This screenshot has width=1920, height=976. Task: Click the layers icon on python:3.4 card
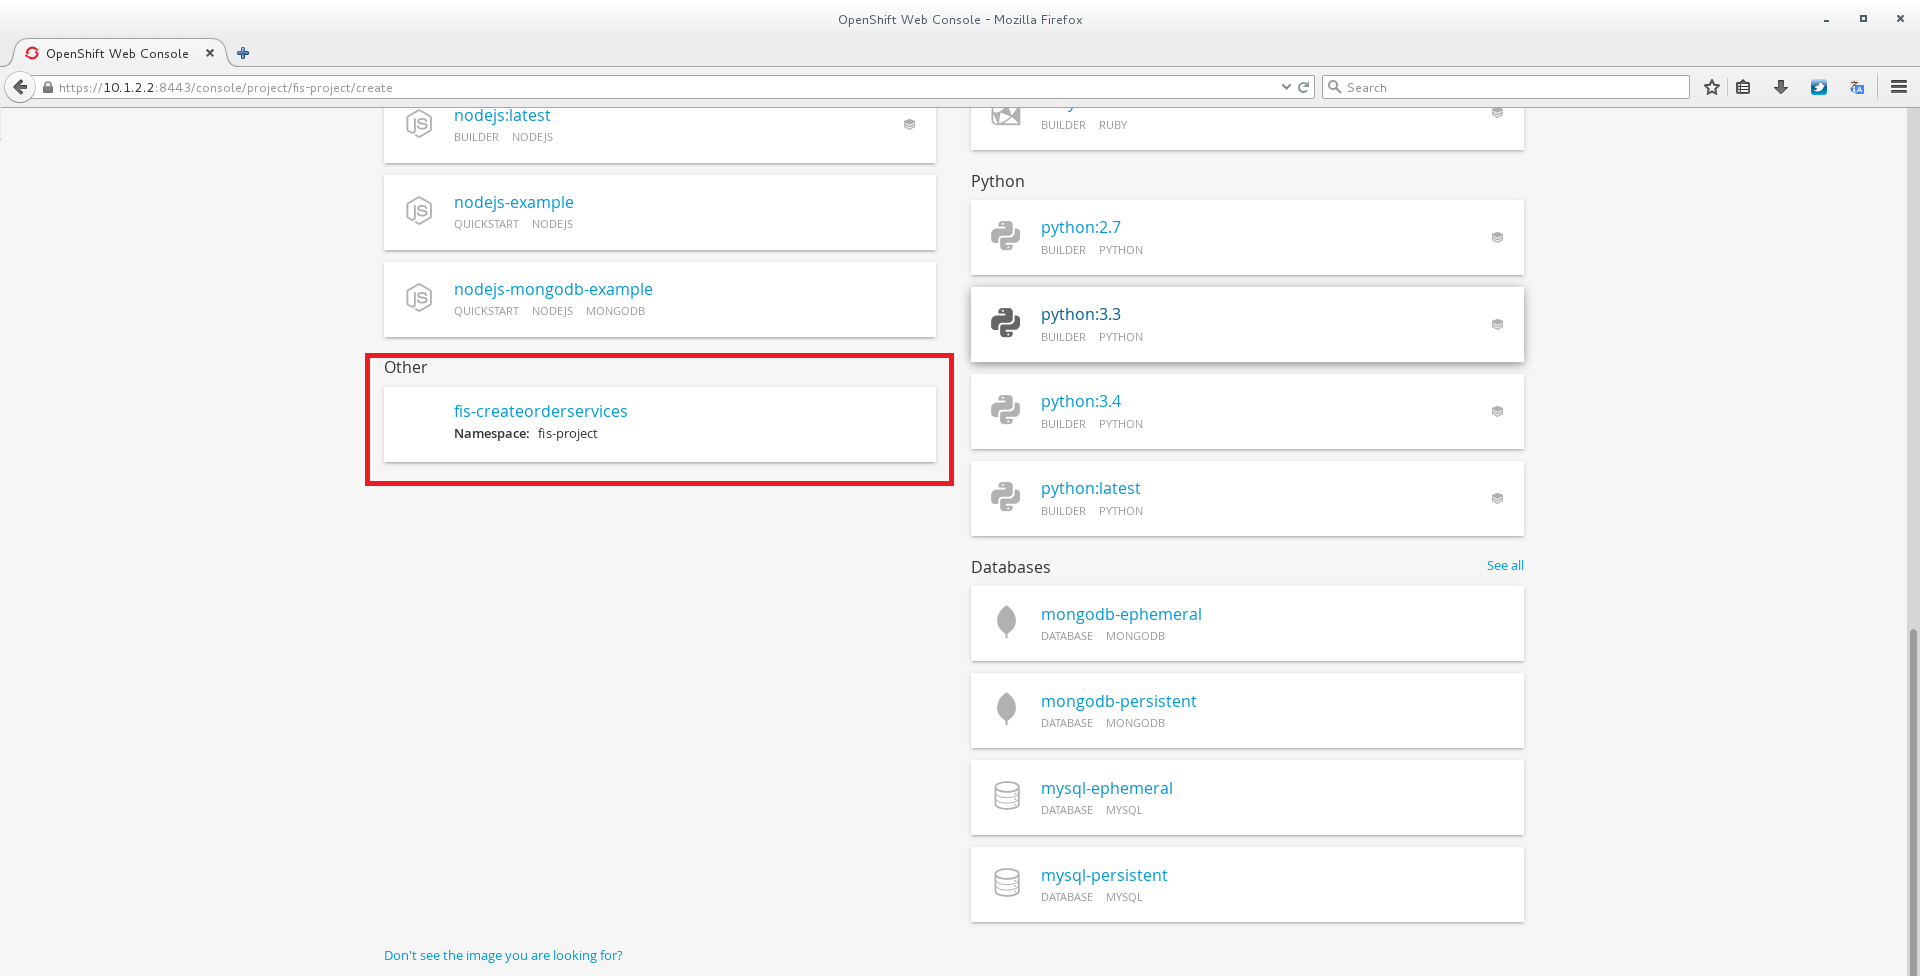(1497, 412)
